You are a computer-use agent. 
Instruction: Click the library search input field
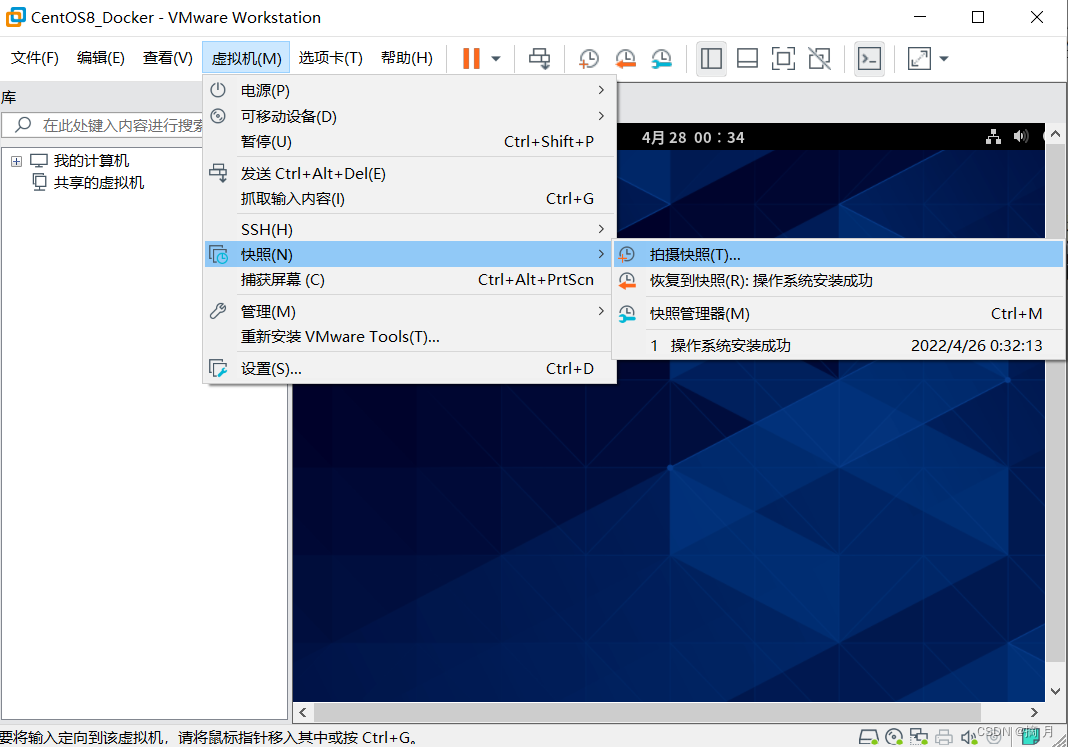pos(104,125)
